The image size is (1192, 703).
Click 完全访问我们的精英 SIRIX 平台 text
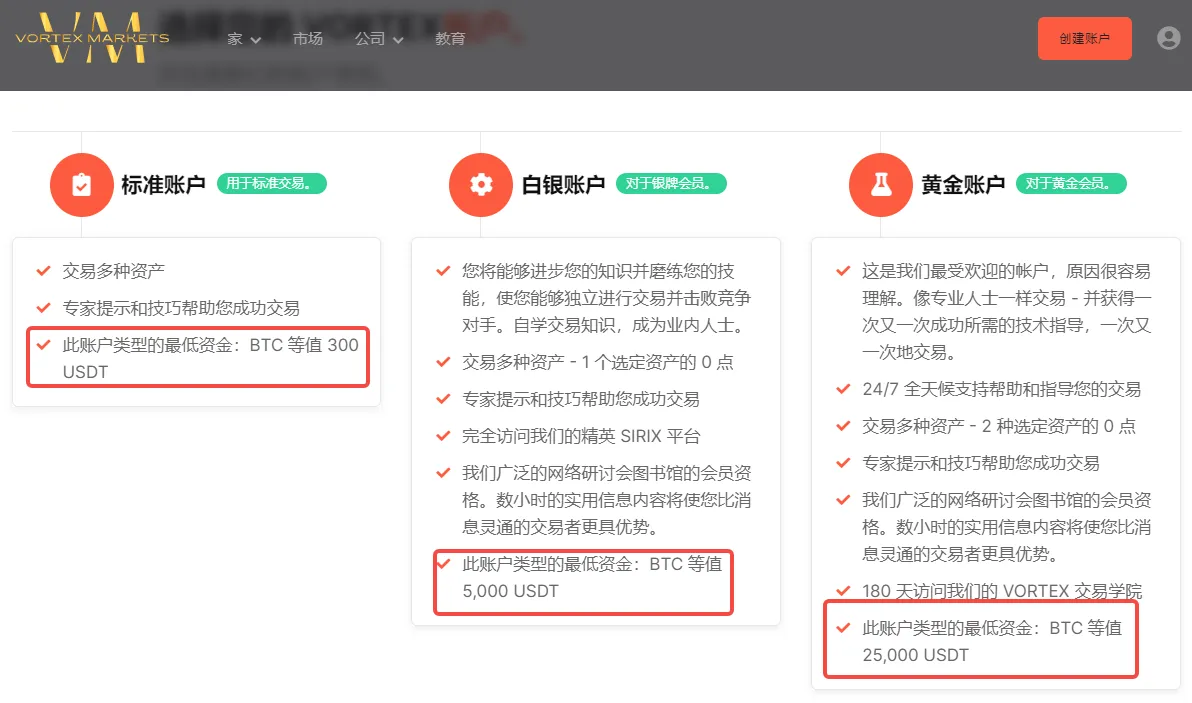(581, 436)
